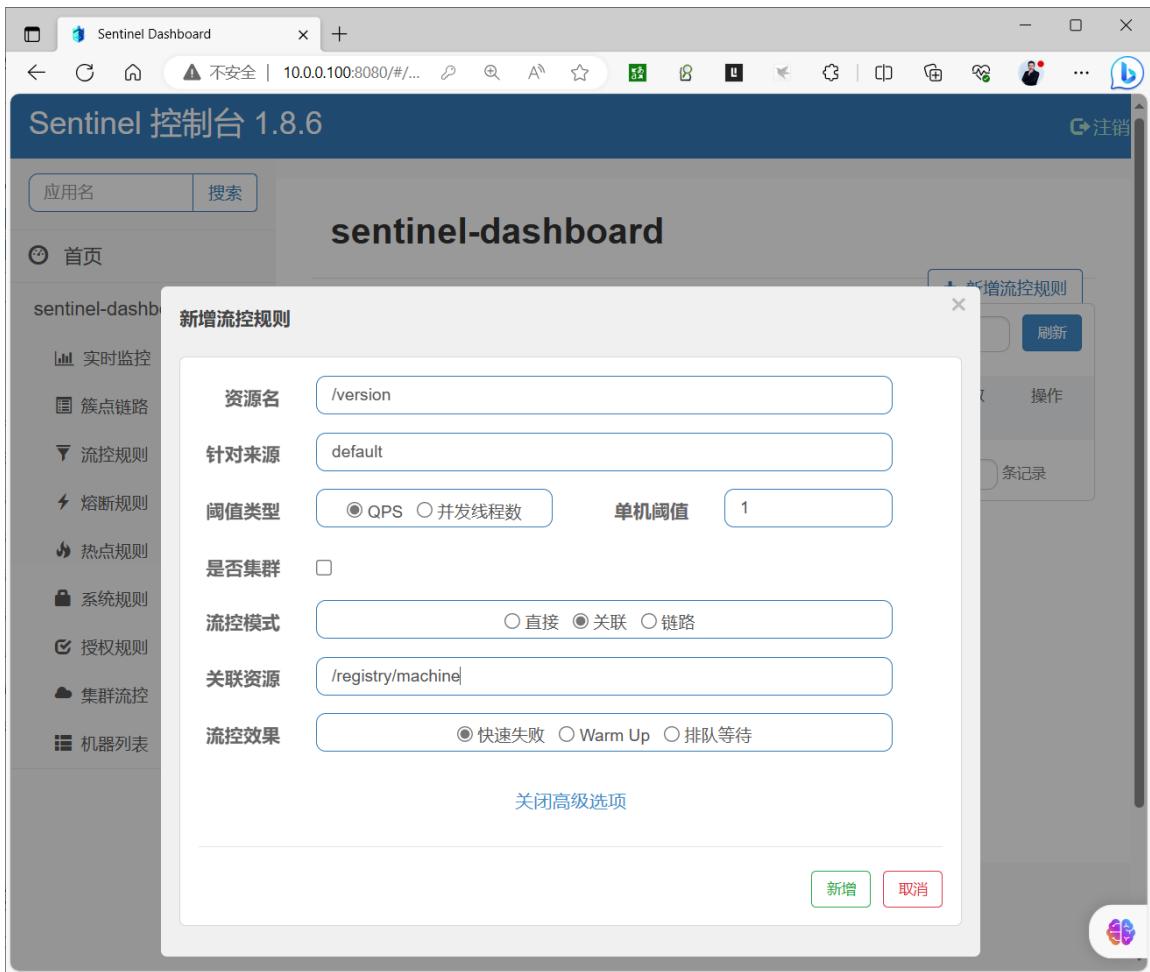Click the 资源名 input field
The height and width of the screenshot is (972, 1150).
coord(604,395)
